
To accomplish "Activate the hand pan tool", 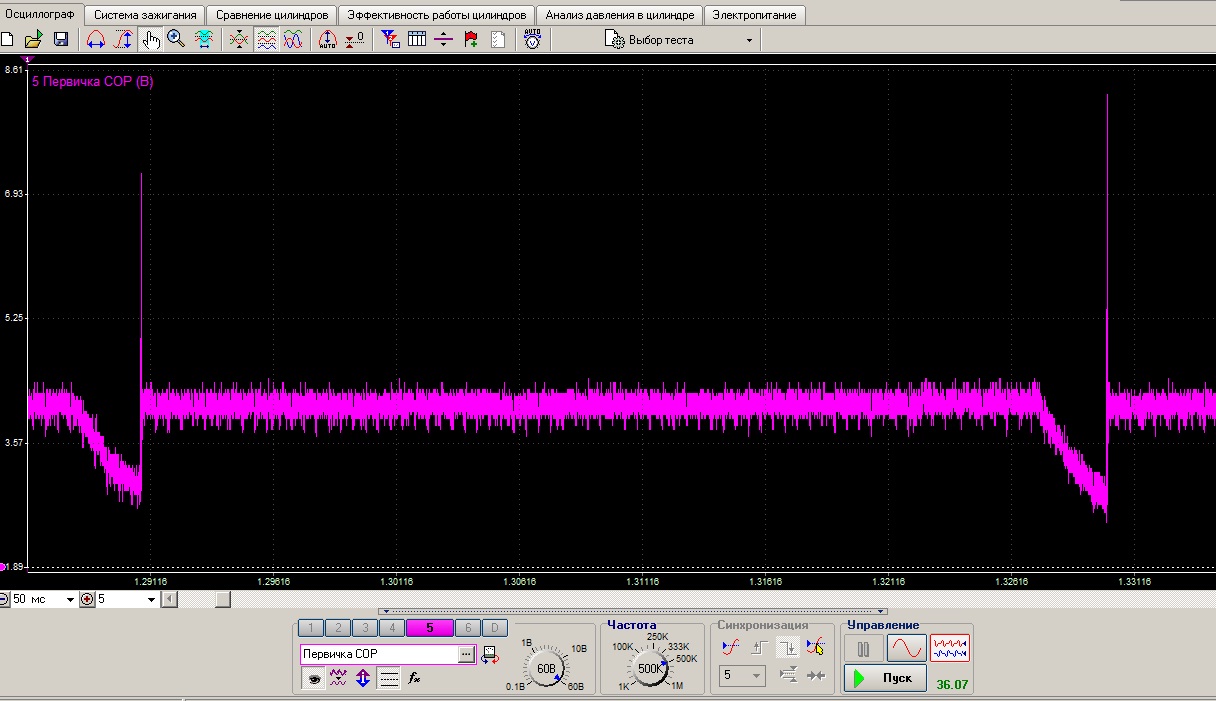I will [x=151, y=40].
